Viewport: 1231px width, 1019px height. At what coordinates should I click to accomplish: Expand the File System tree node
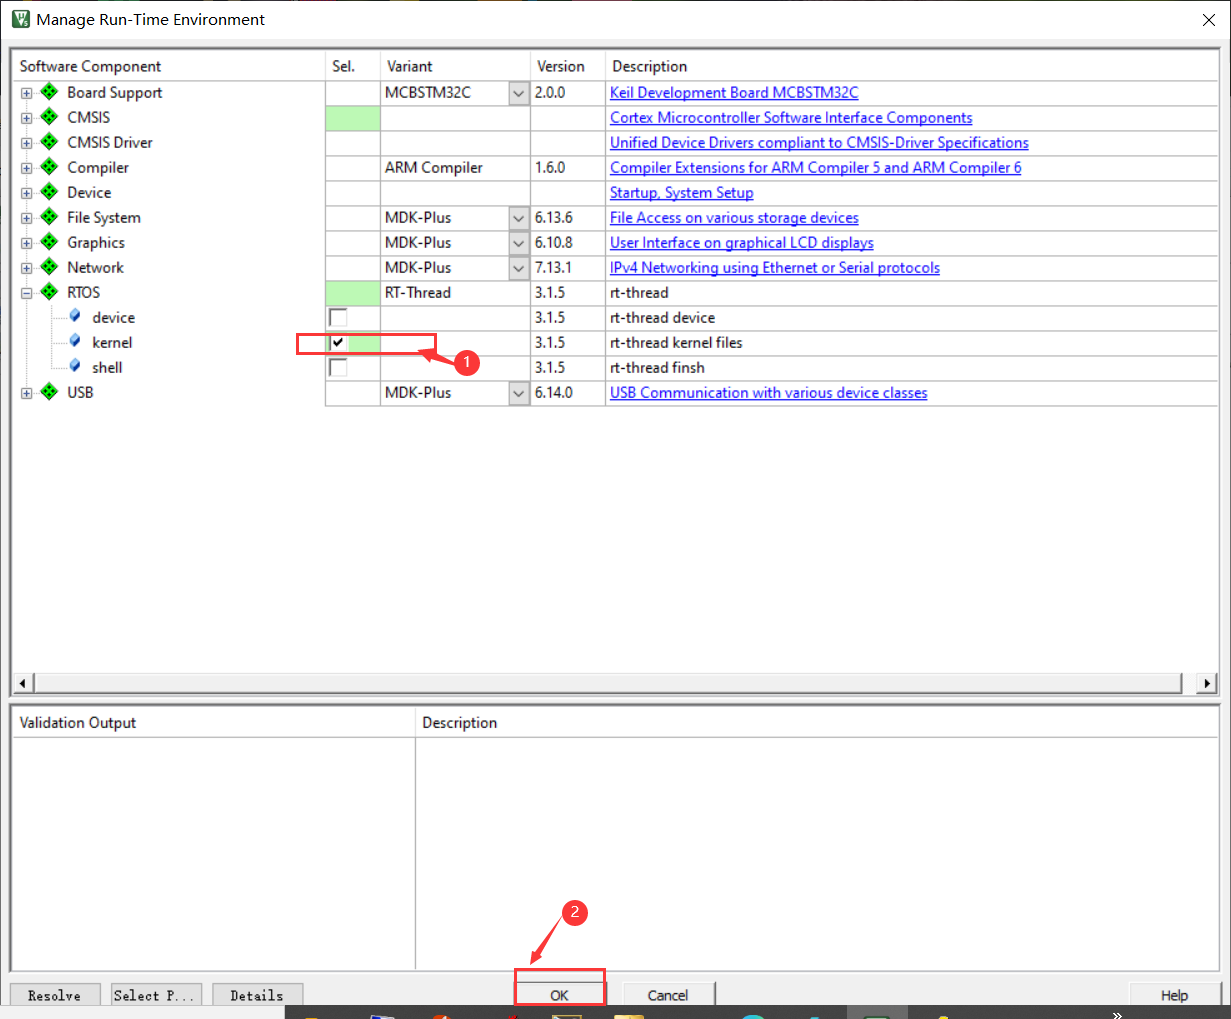tap(27, 218)
